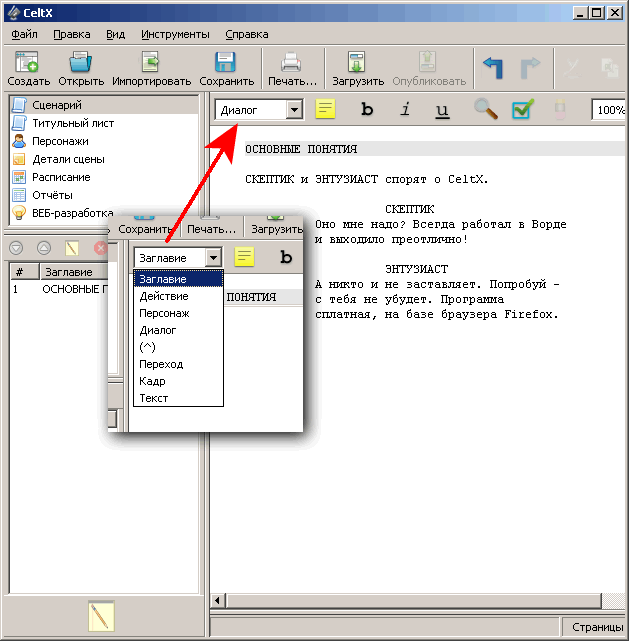Choose Кадр in dropdown list

(178, 381)
